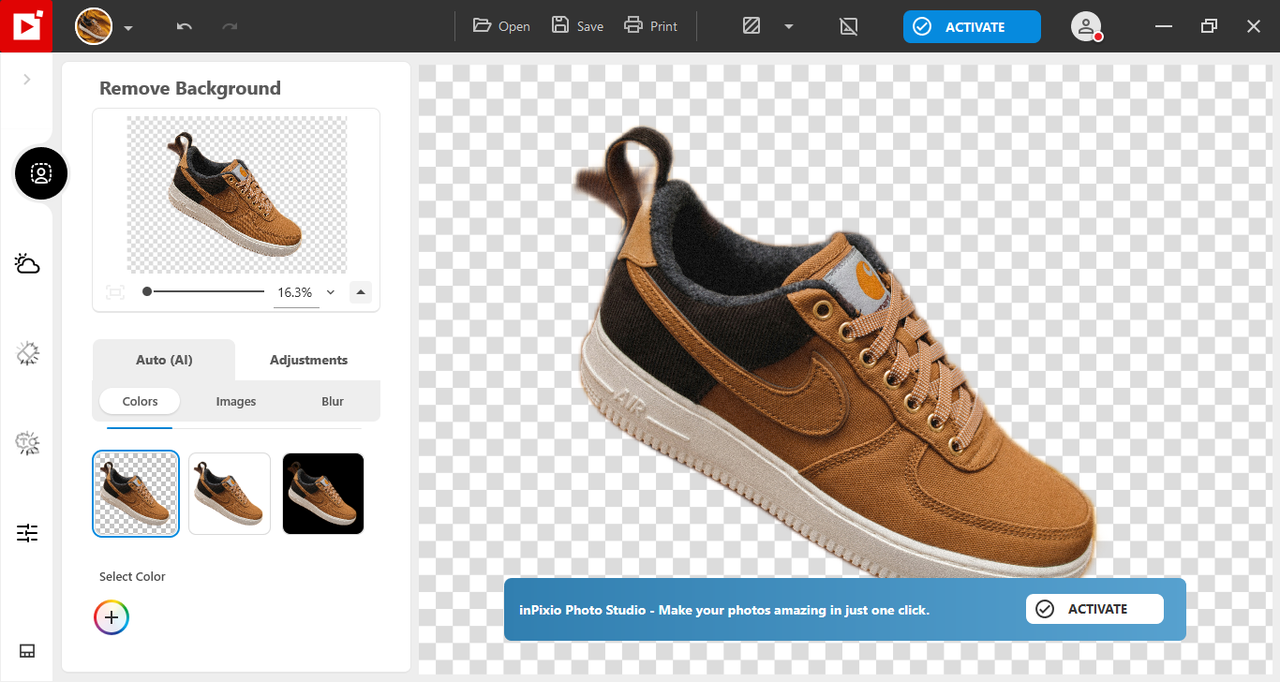Click the inPixio Photo Studio banner text
Image resolution: width=1280 pixels, height=682 pixels.
724,609
